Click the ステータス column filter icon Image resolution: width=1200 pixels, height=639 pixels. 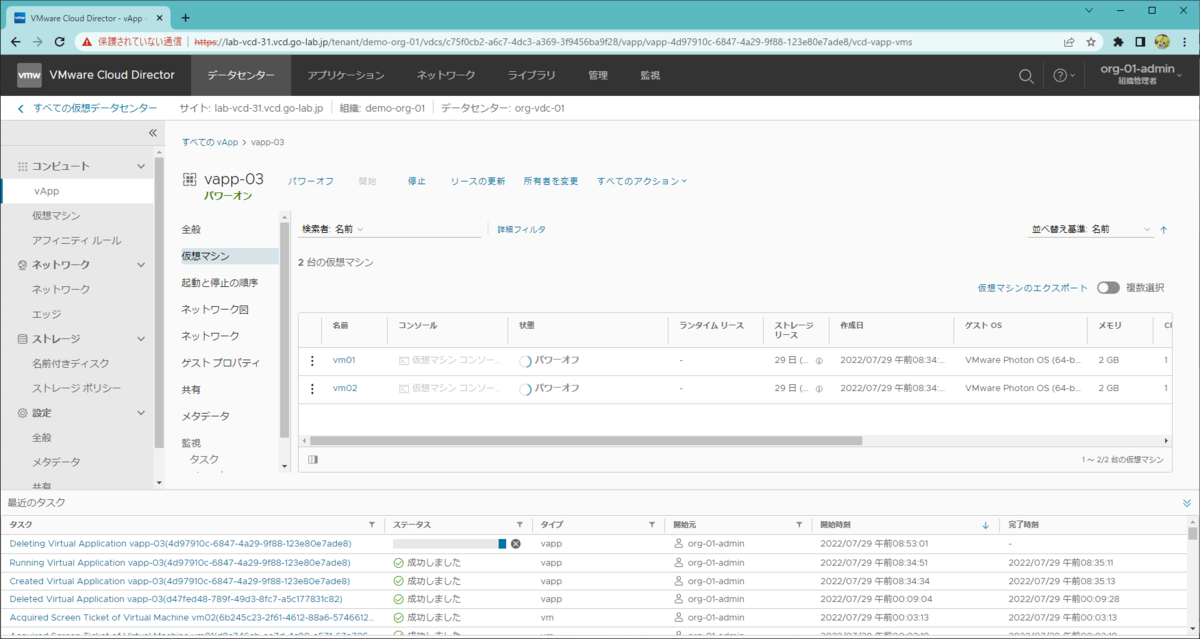pos(519,524)
